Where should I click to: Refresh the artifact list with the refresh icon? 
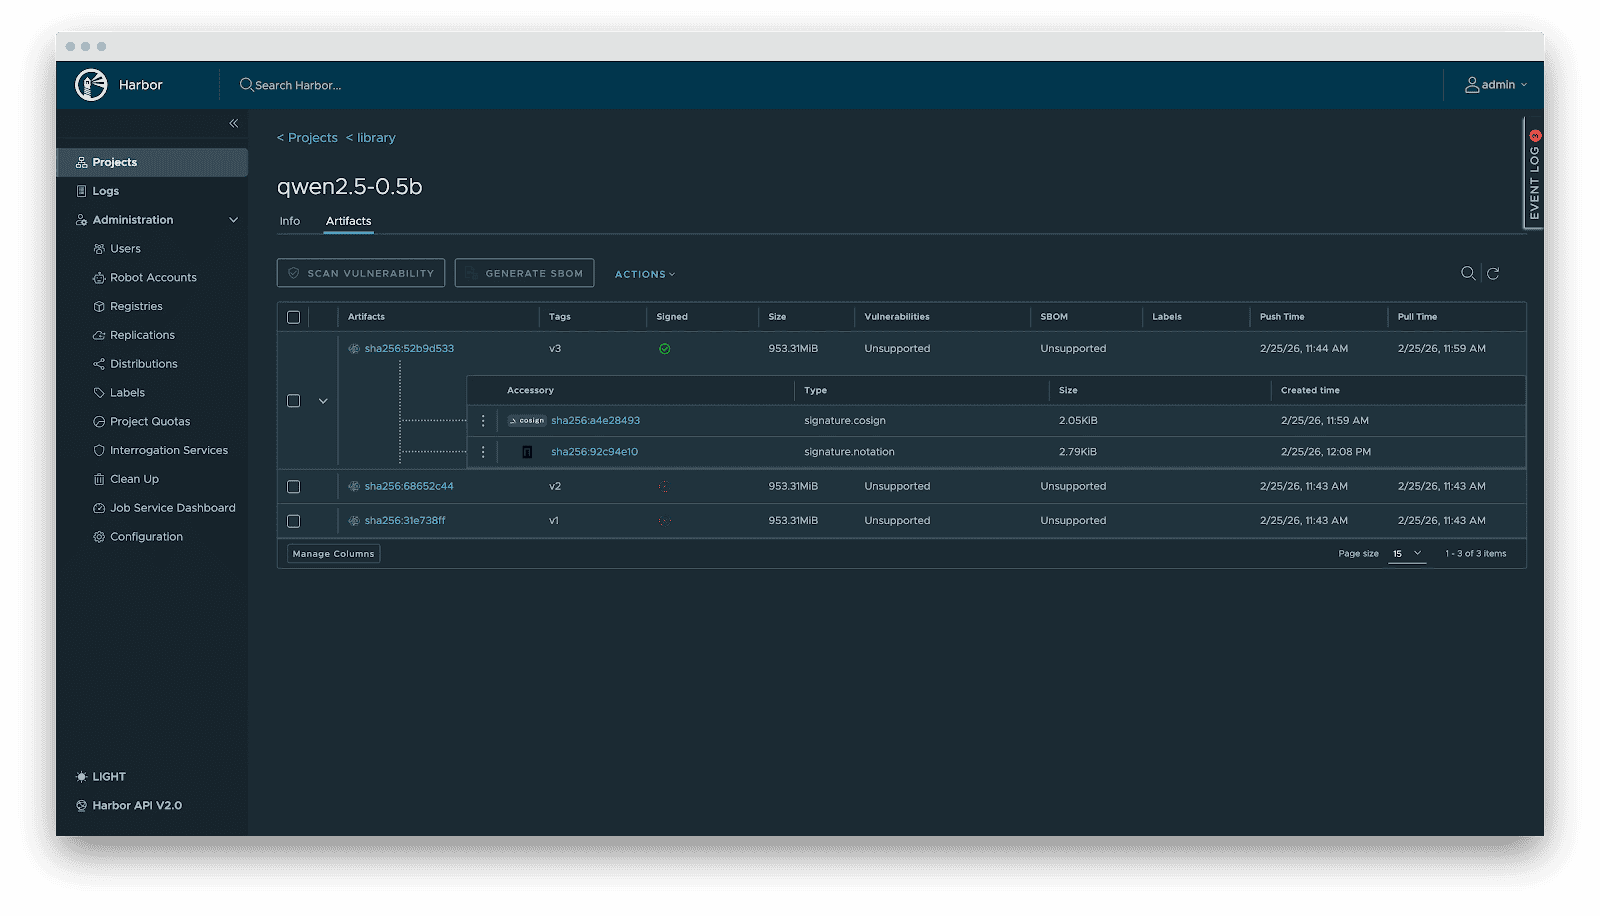1494,272
